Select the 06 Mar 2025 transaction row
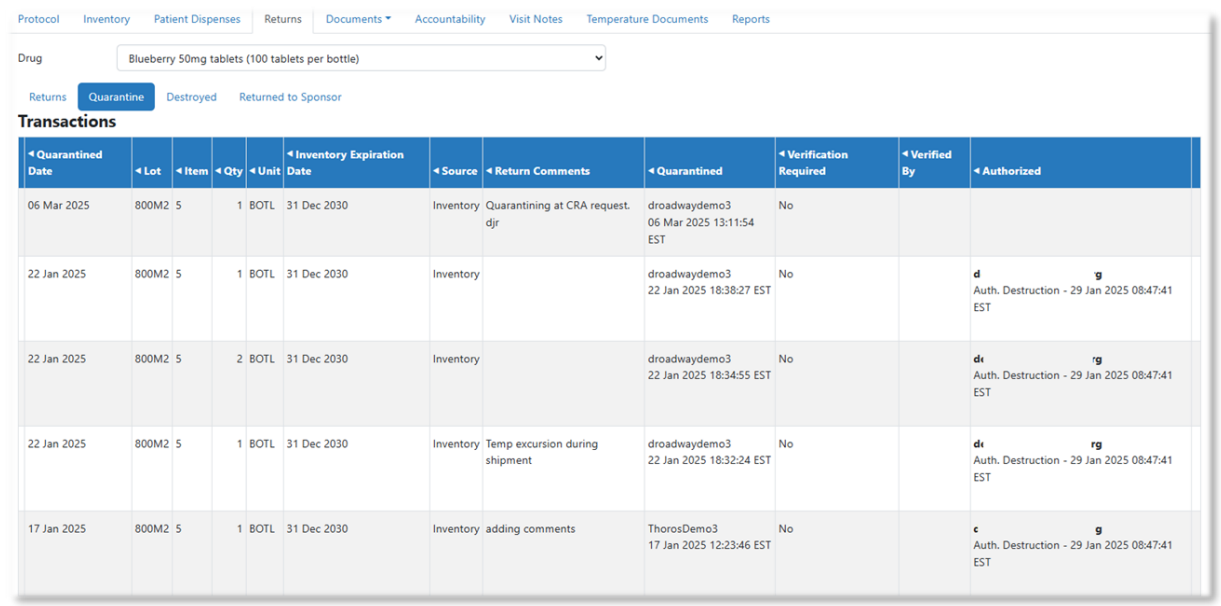The image size is (1221, 606). point(610,222)
